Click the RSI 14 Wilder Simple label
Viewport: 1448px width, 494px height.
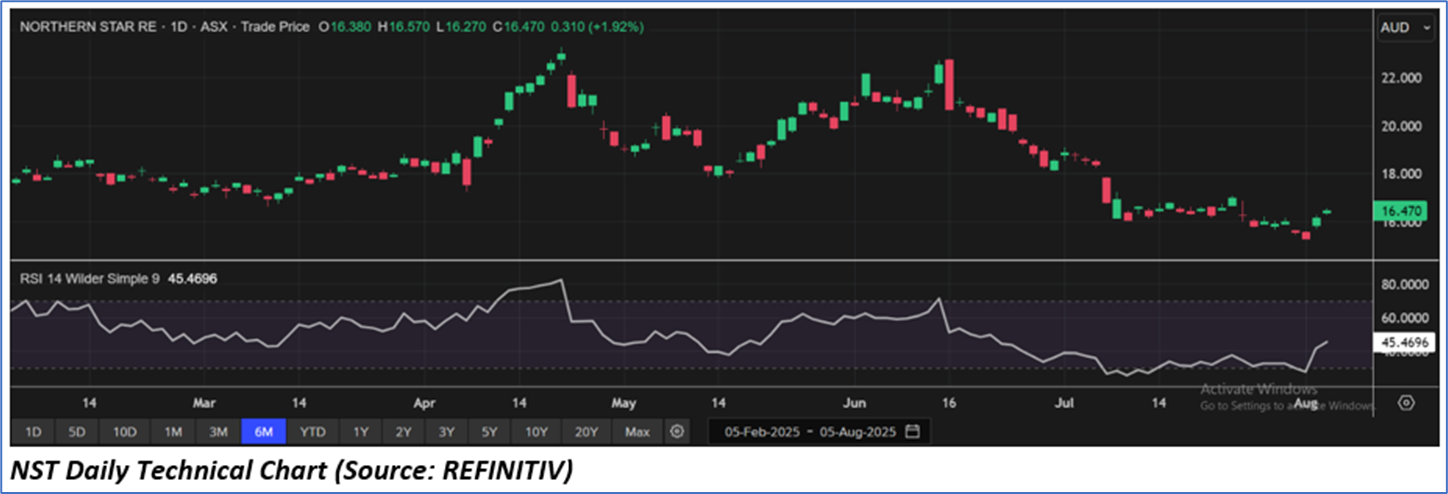(90, 279)
